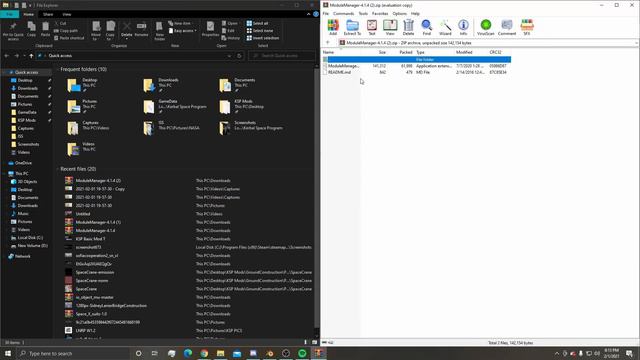Click New folder in Explorer ribbon
This screenshot has height=360, width=640.
tap(159, 31)
